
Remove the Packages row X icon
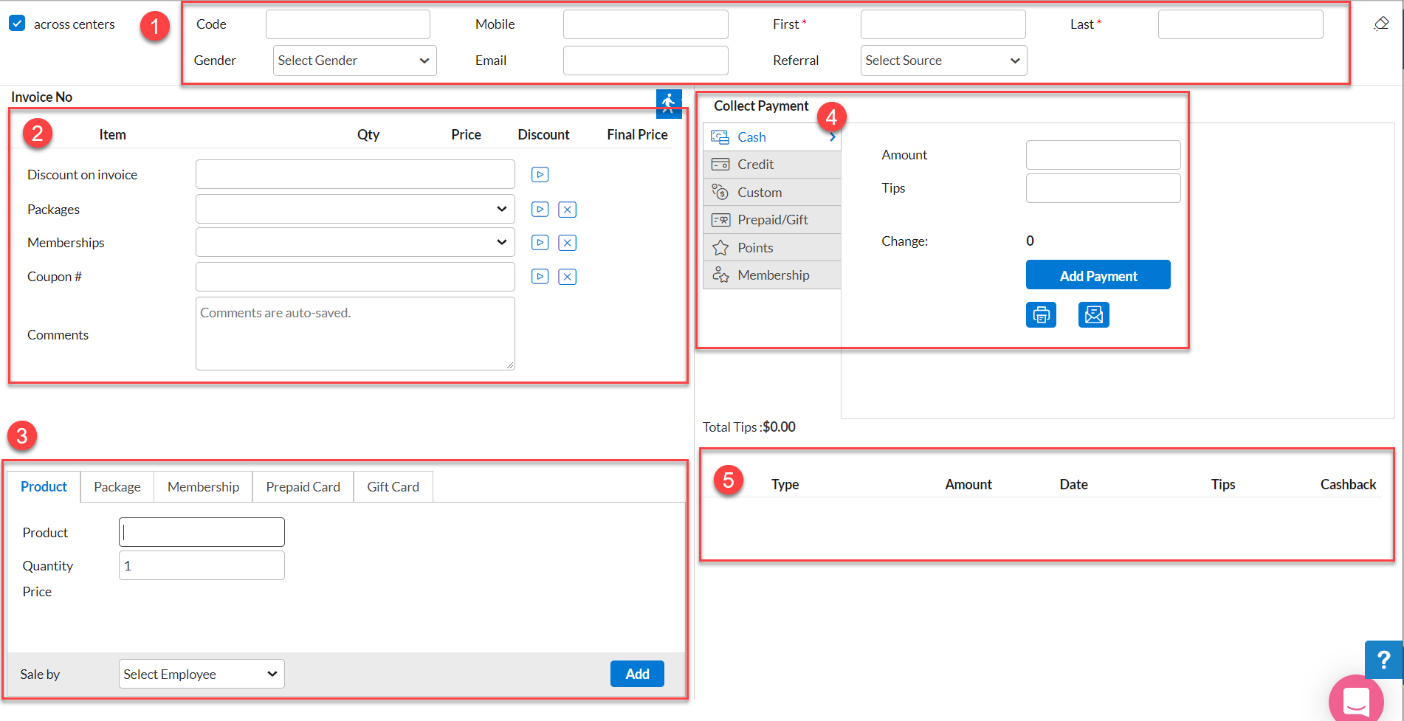(567, 210)
